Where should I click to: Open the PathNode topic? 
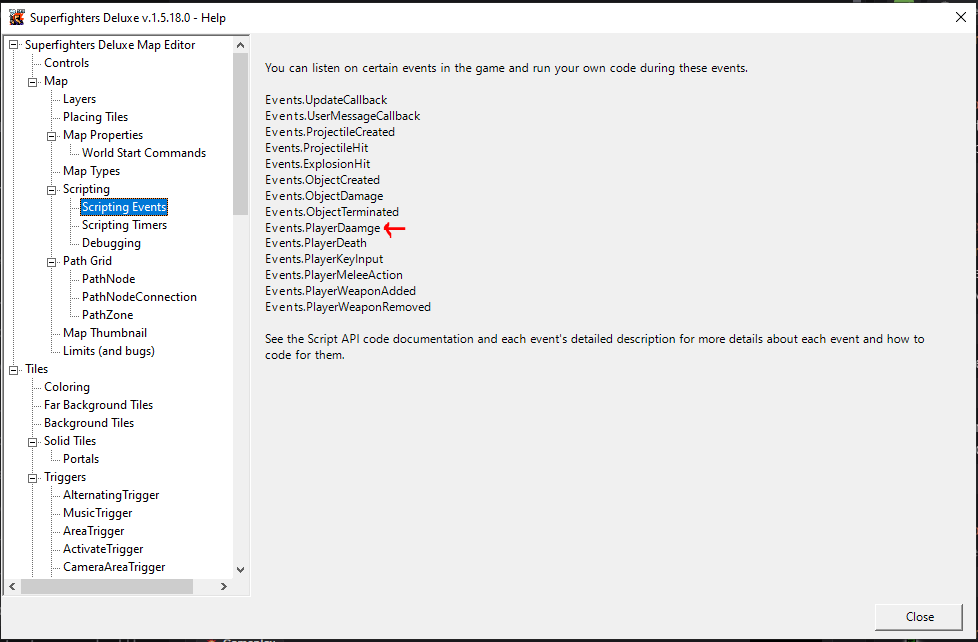pos(109,279)
